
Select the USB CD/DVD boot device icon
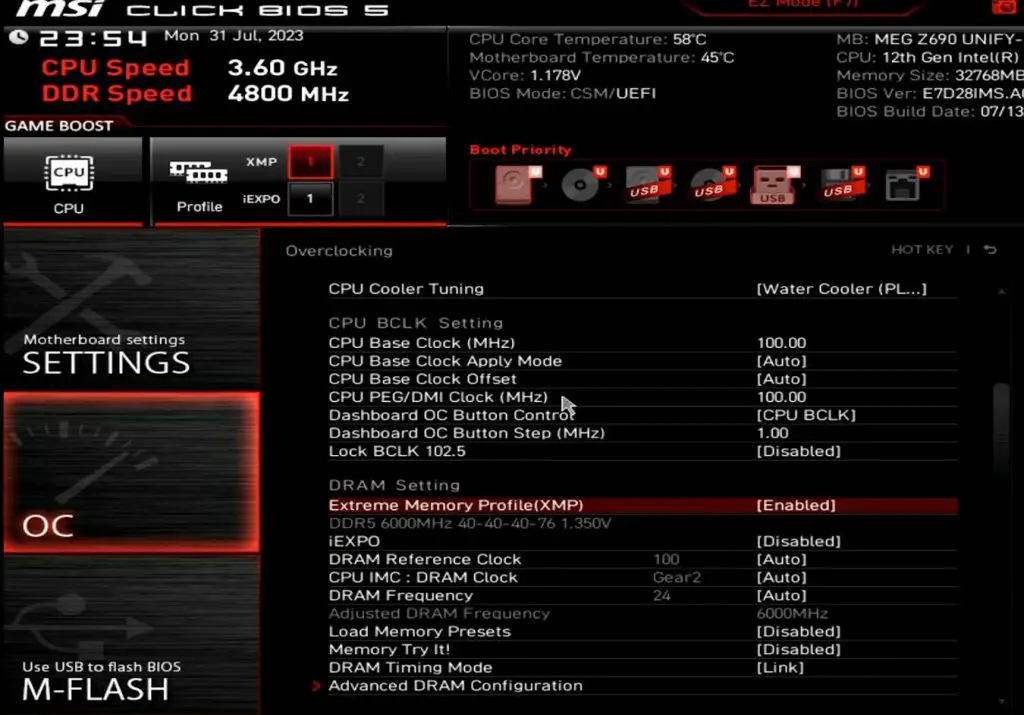712,184
